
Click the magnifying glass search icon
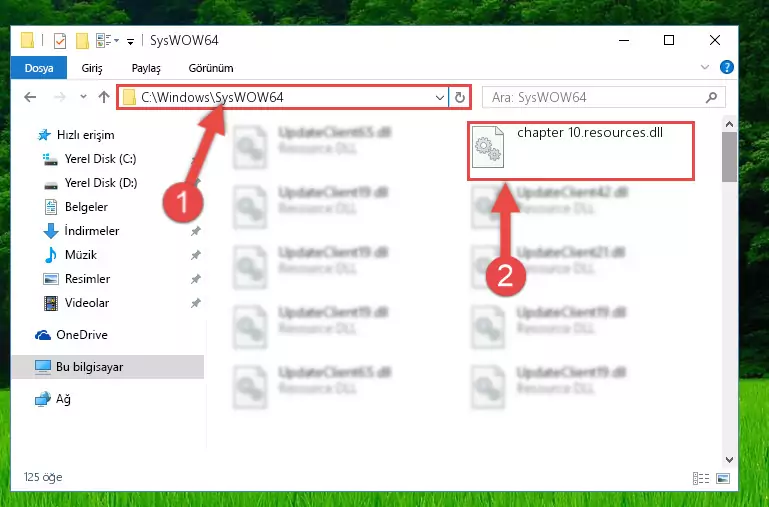tap(711, 98)
